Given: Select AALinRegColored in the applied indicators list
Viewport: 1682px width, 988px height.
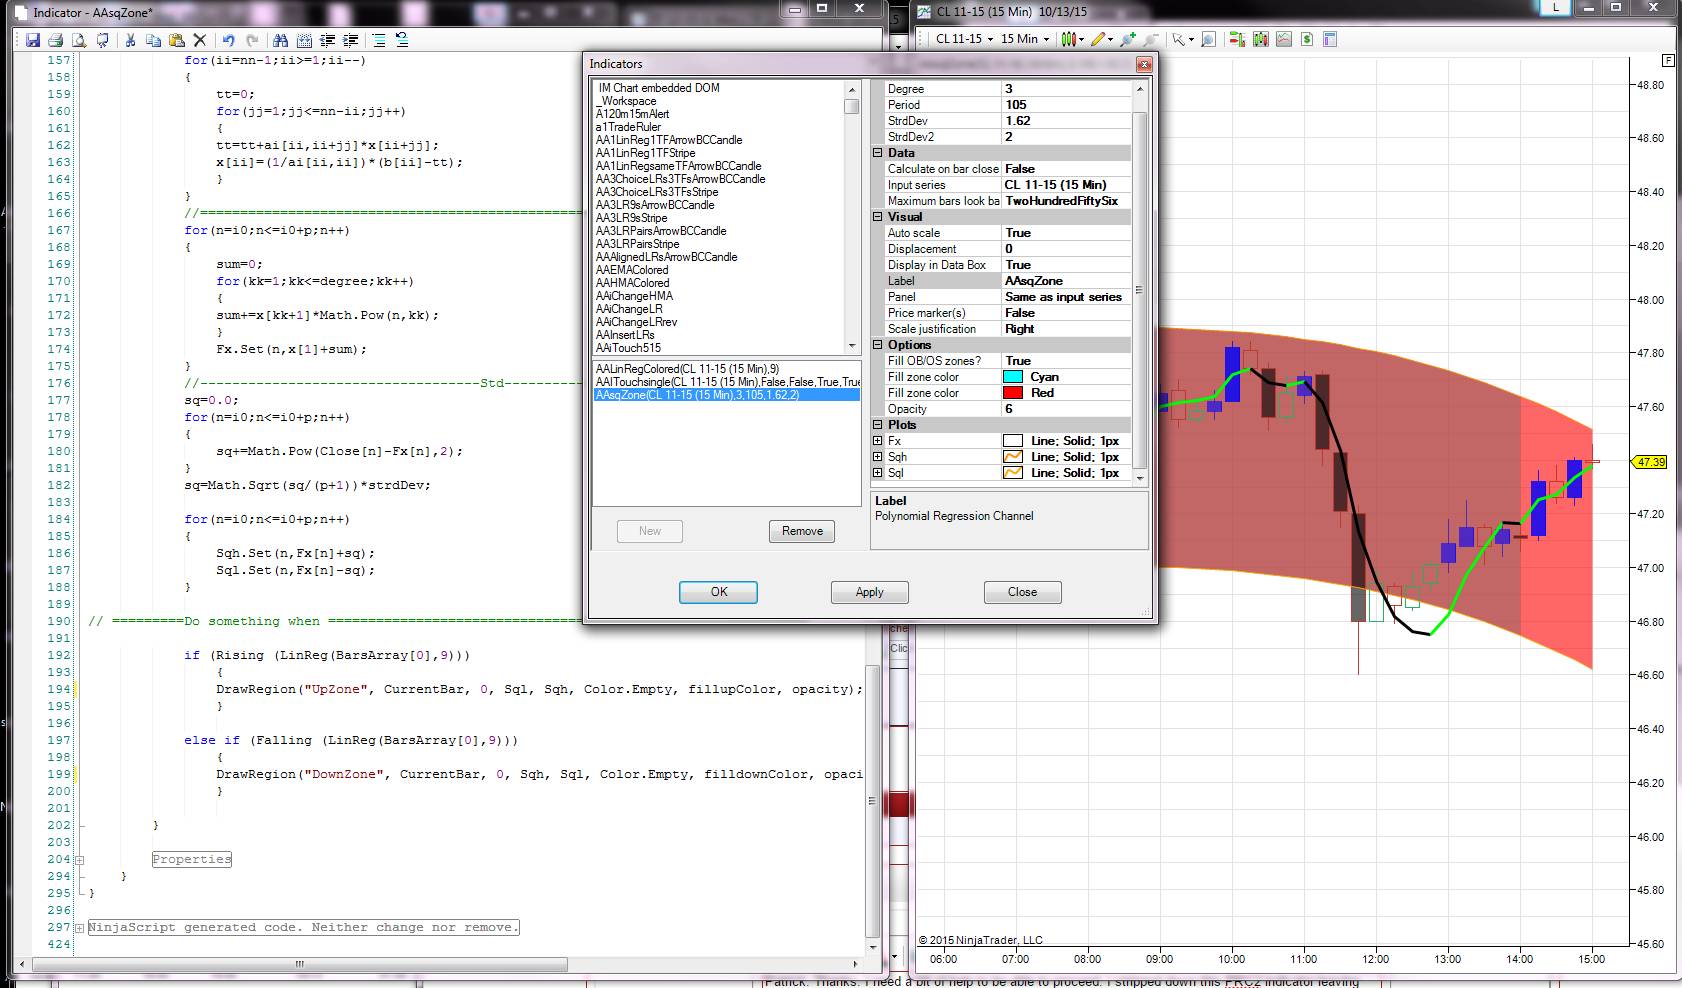Looking at the screenshot, I should [x=687, y=369].
